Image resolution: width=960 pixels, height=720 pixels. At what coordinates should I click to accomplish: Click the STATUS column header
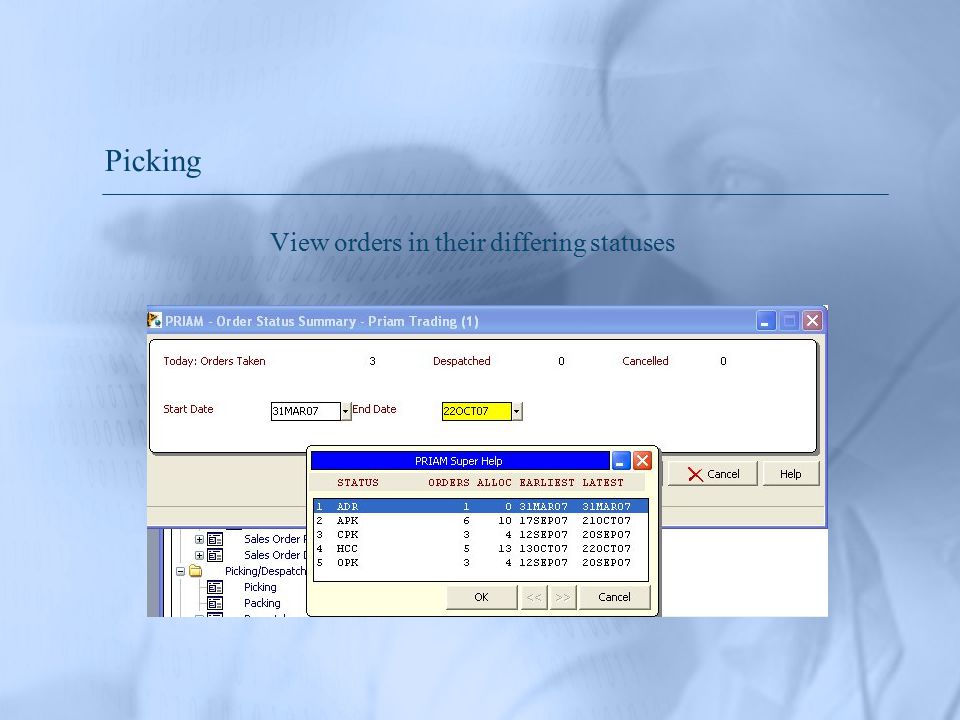click(x=358, y=482)
